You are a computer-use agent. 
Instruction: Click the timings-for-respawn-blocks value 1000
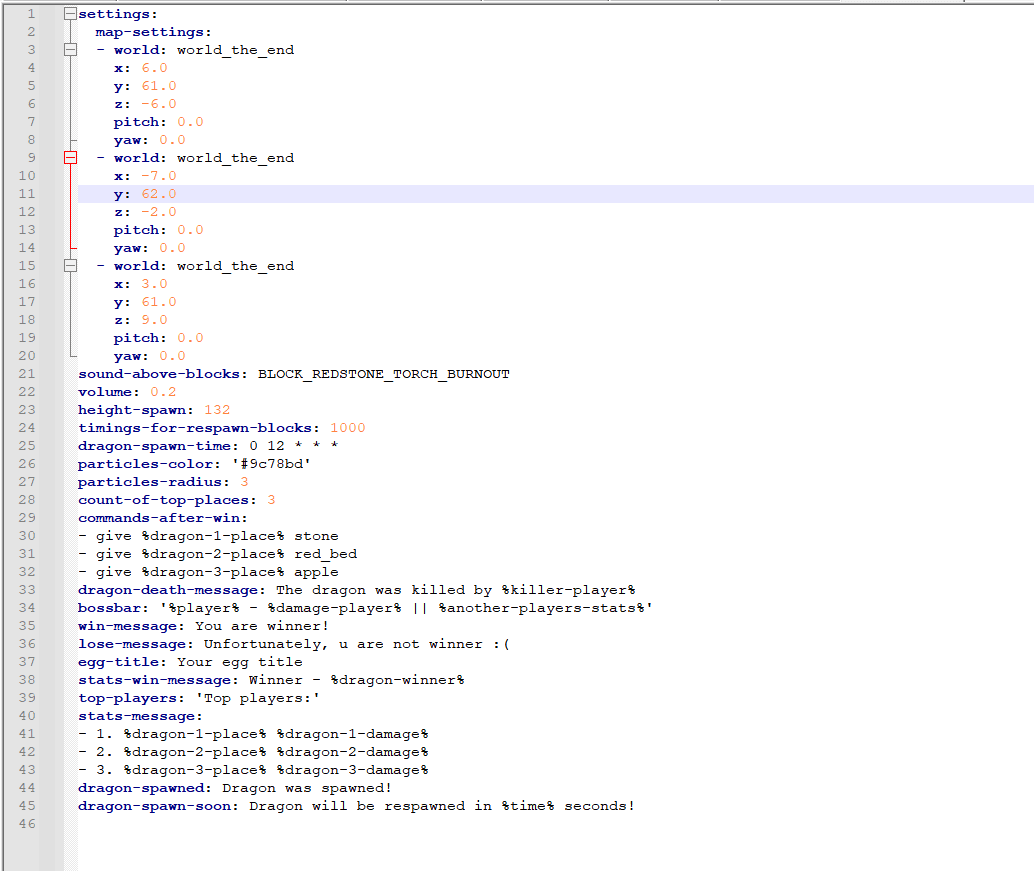(347, 428)
